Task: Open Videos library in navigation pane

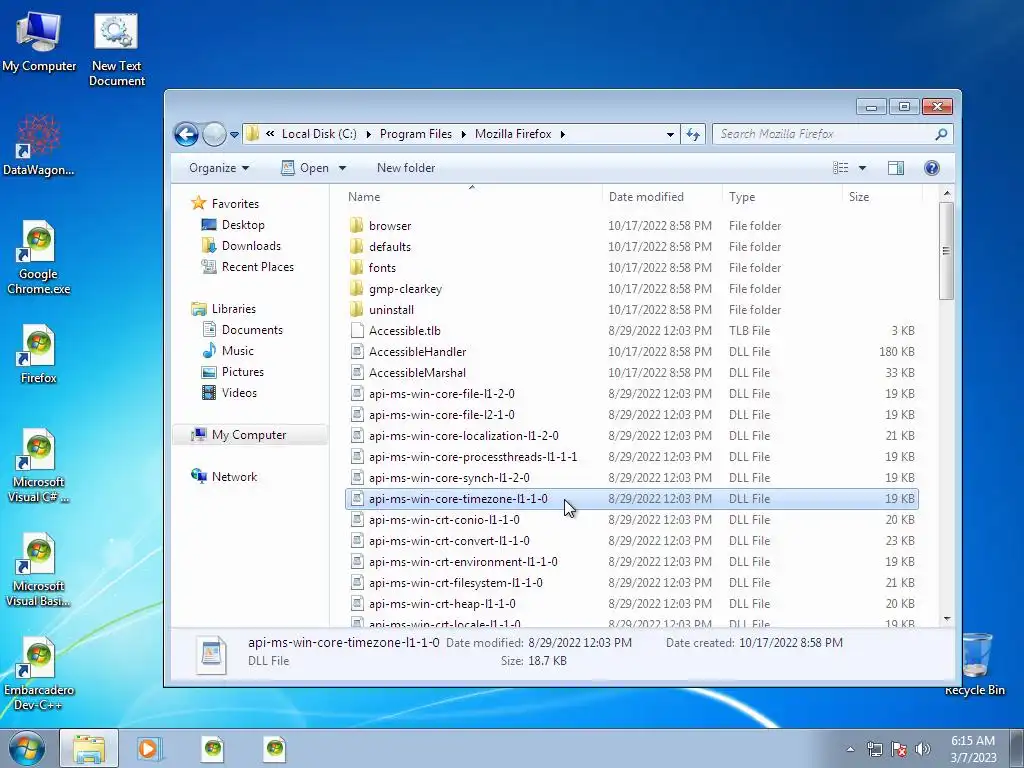Action: coord(229,392)
